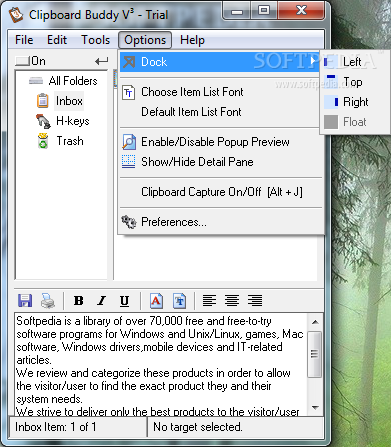Minimize the Clipboard Buddy window
Viewport: 391px width, 447px height.
click(x=237, y=11)
